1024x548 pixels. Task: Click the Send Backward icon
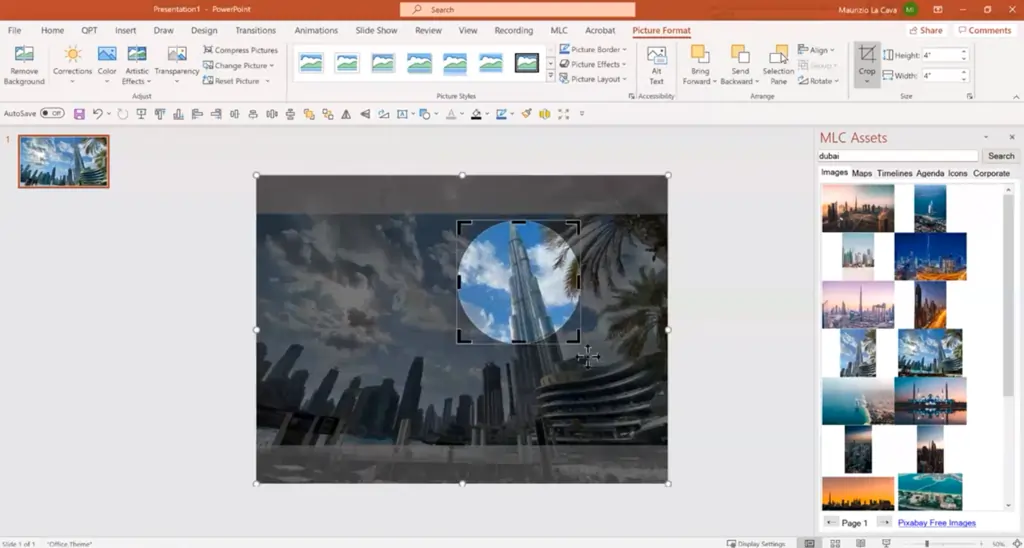(740, 54)
